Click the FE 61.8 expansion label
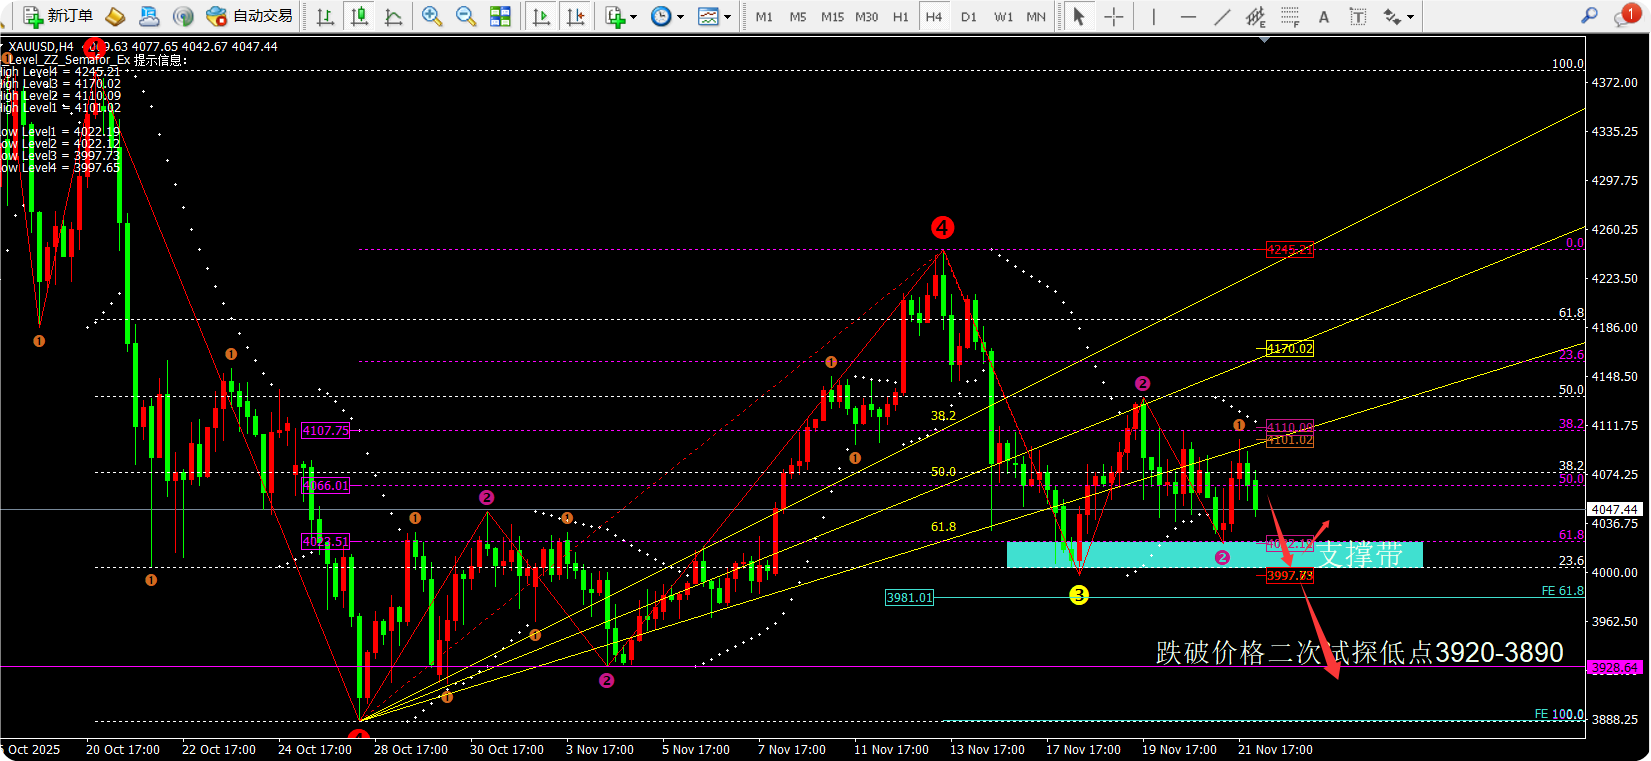Viewport: 1651px width, 761px height. [x=1562, y=591]
